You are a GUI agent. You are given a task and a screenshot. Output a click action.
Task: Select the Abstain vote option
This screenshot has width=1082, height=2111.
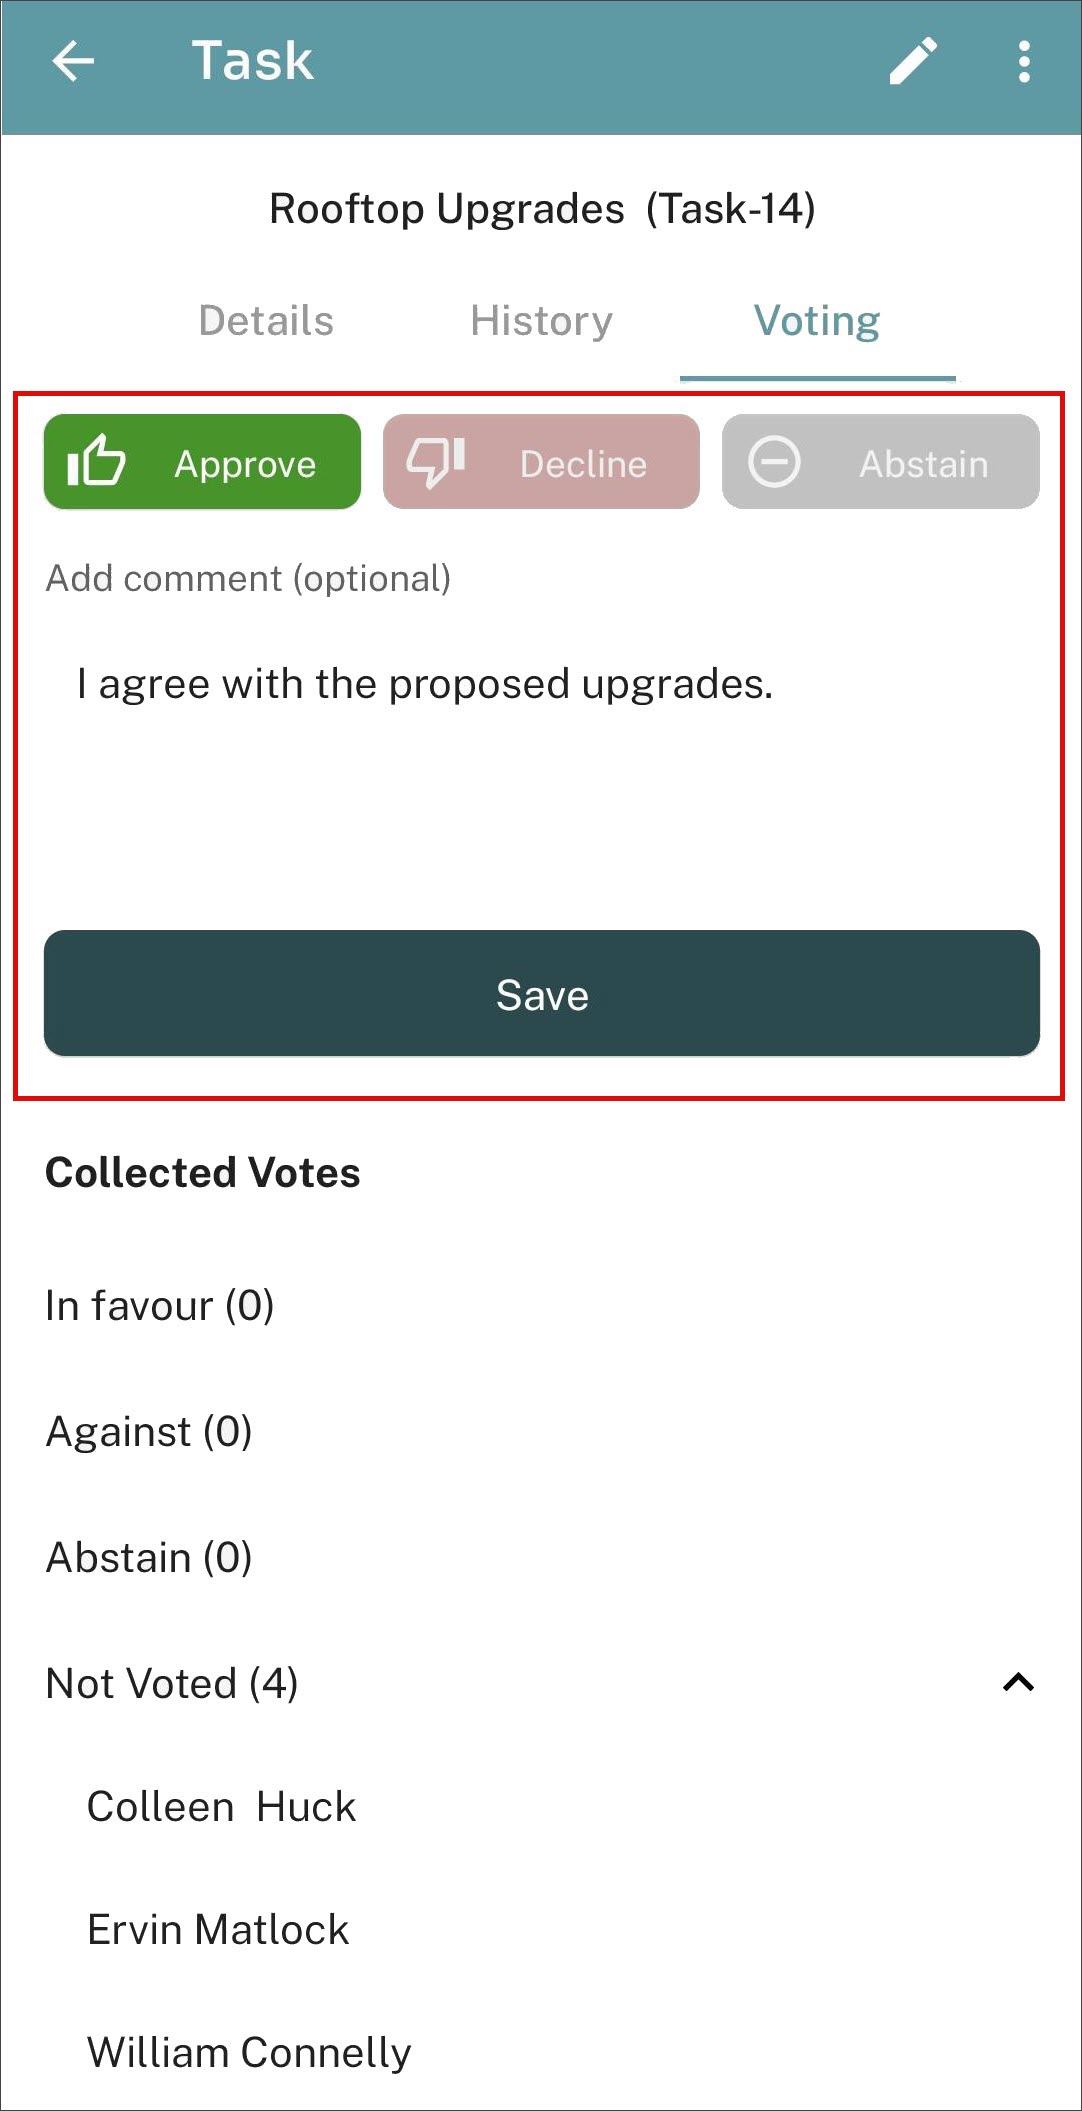881,462
